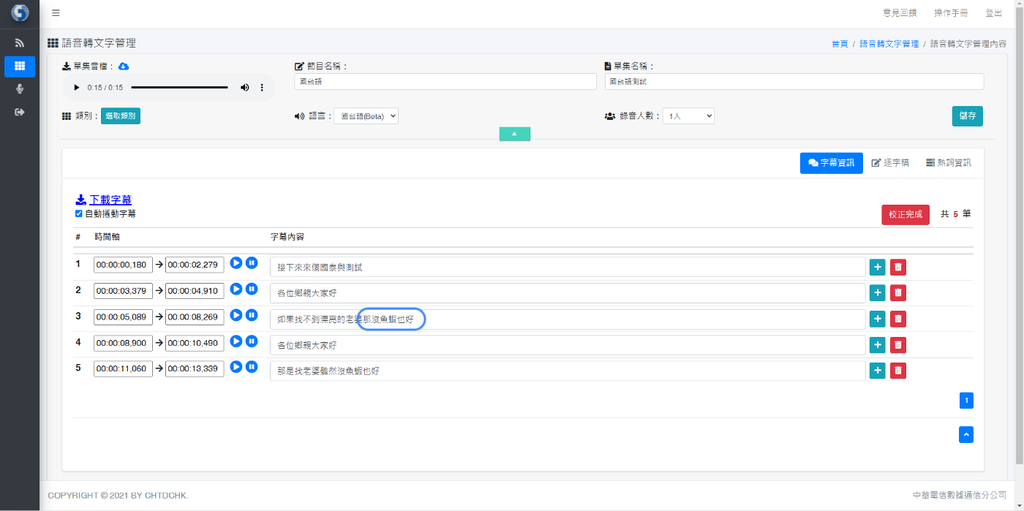Add a subtitle line after row 2
This screenshot has width=1024, height=511.
(x=878, y=293)
